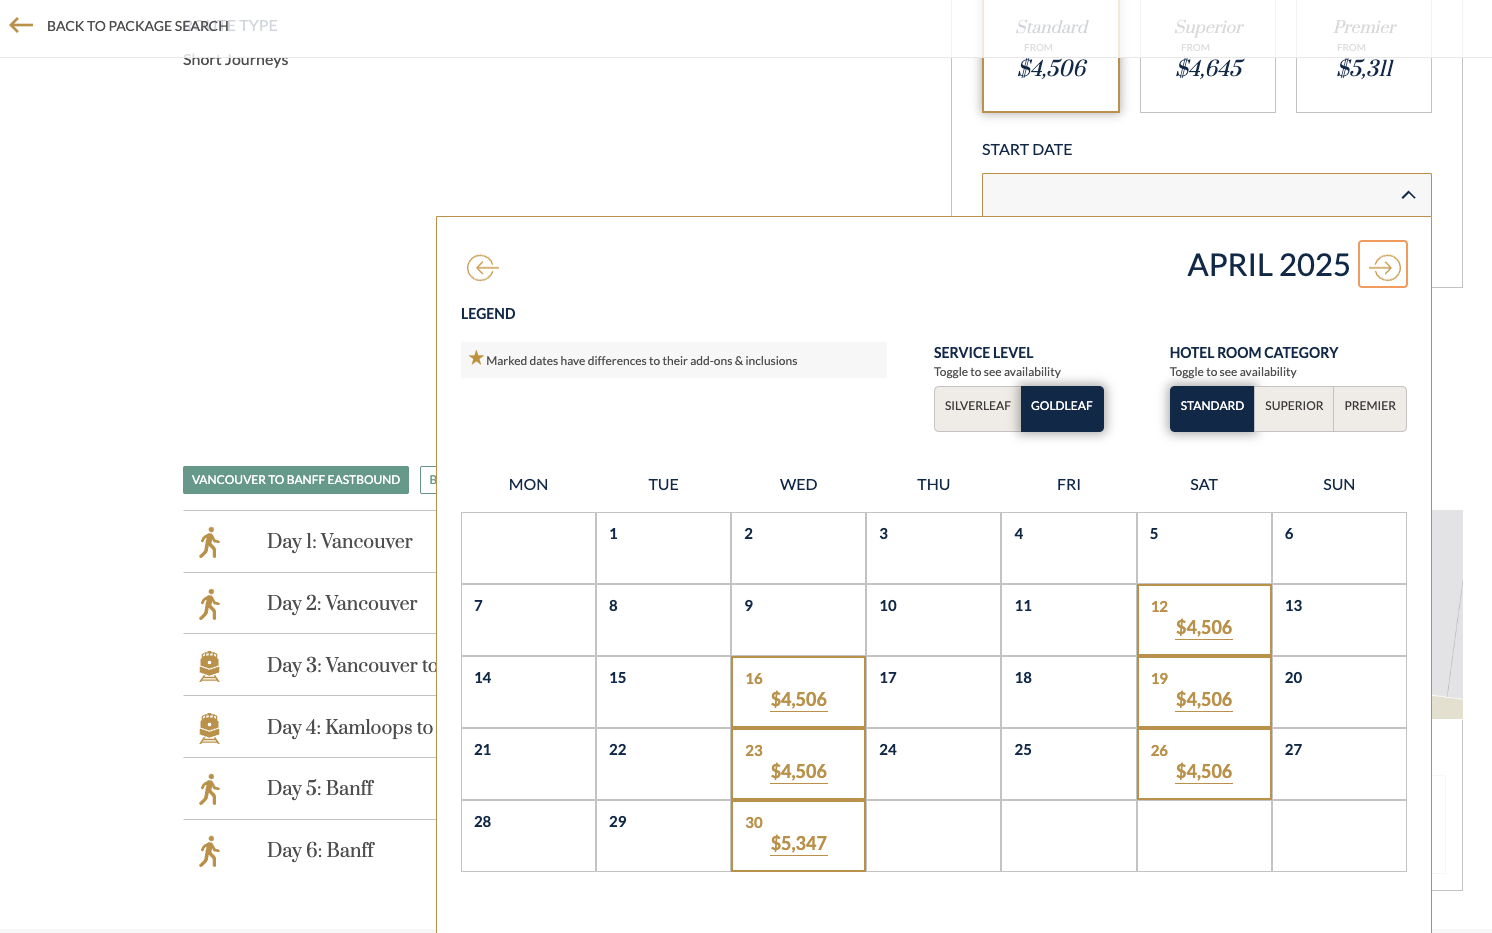The image size is (1492, 933).
Task: Open Back to Package Search
Action: click(137, 25)
